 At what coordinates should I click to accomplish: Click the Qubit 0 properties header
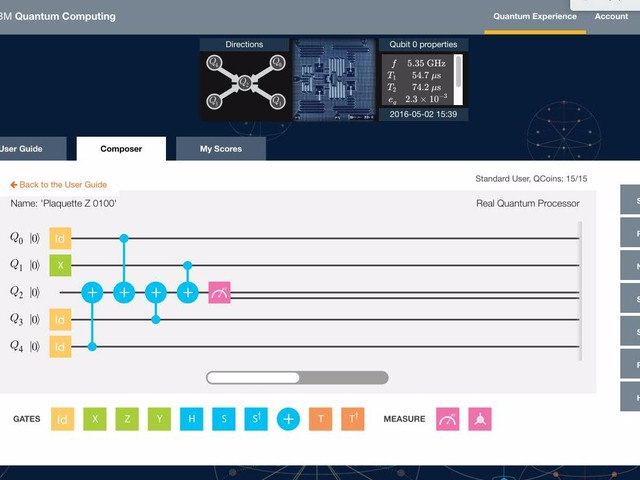423,44
